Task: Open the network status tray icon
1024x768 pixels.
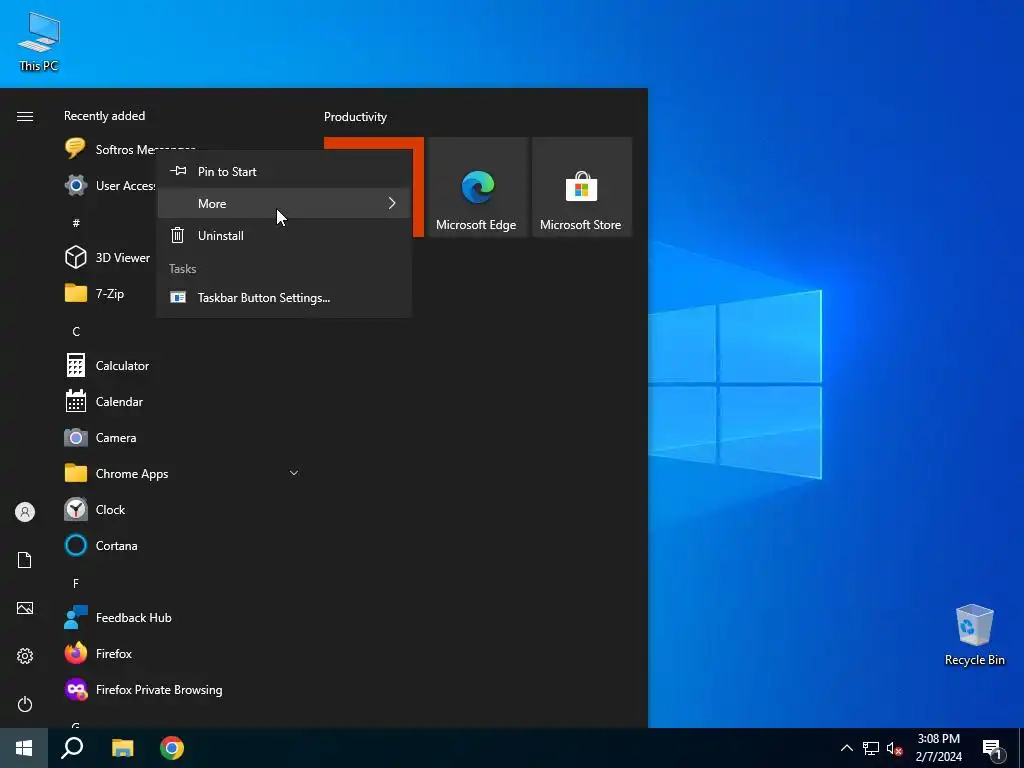Action: pyautogui.click(x=871, y=748)
